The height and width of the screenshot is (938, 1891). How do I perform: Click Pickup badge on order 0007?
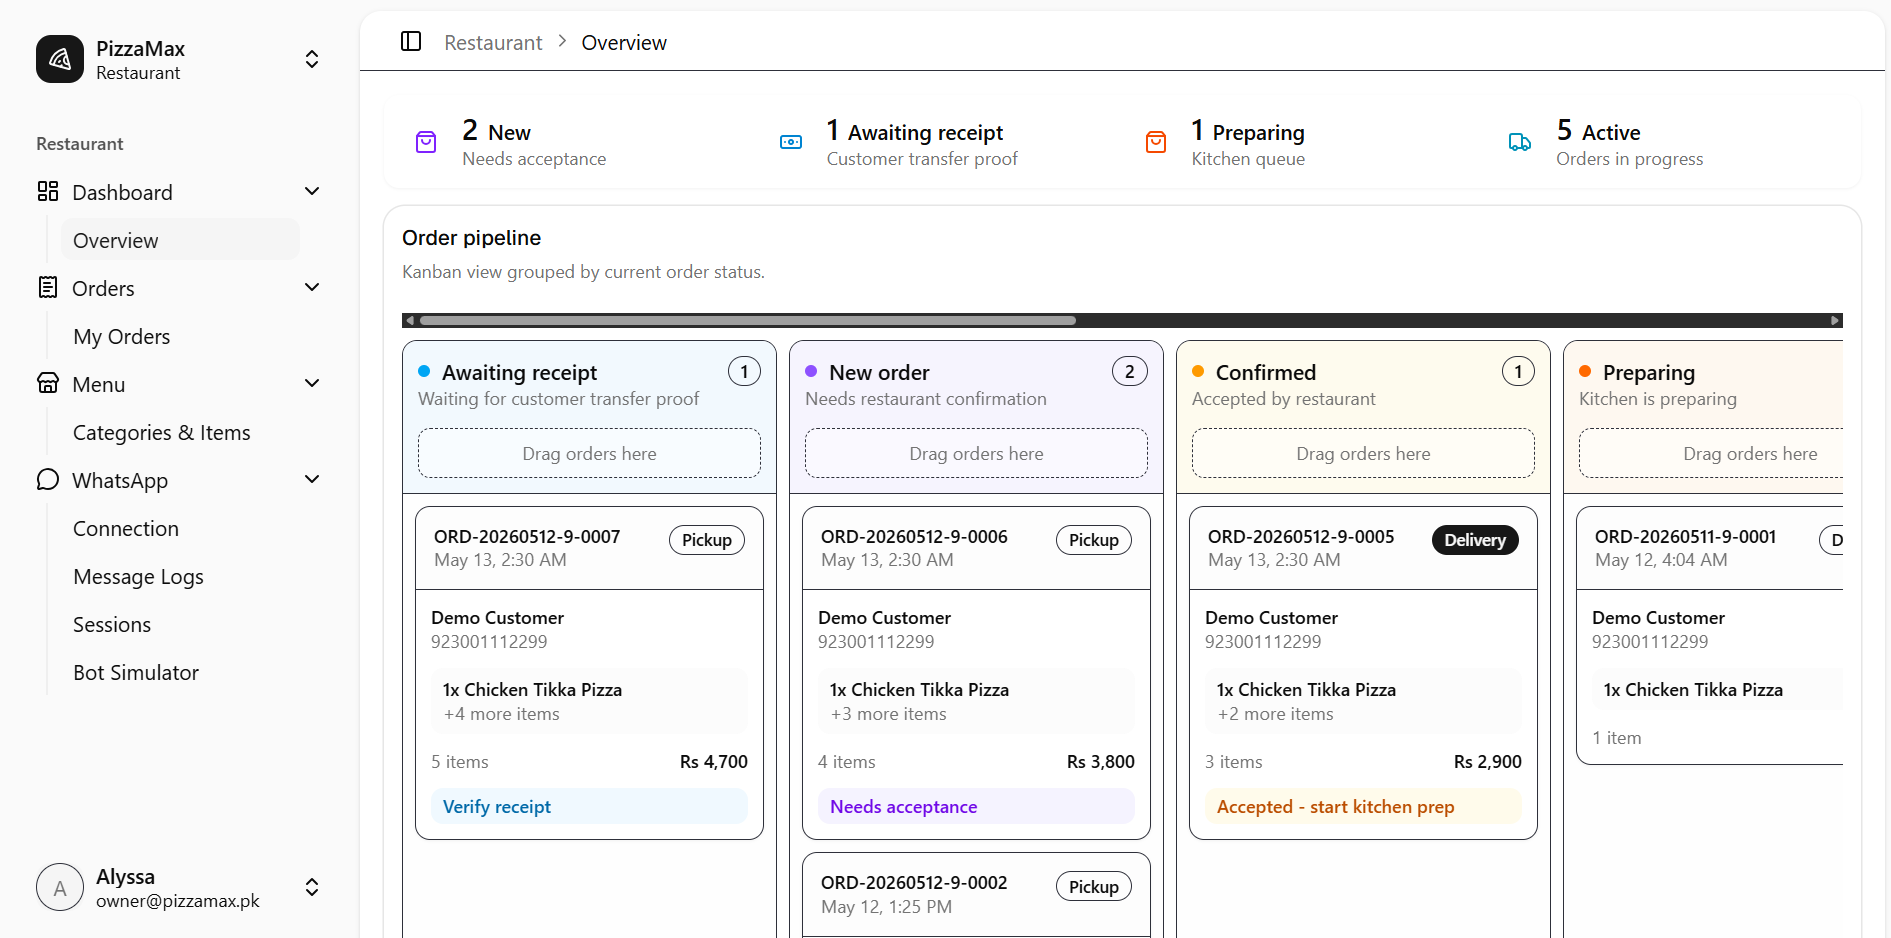point(707,540)
